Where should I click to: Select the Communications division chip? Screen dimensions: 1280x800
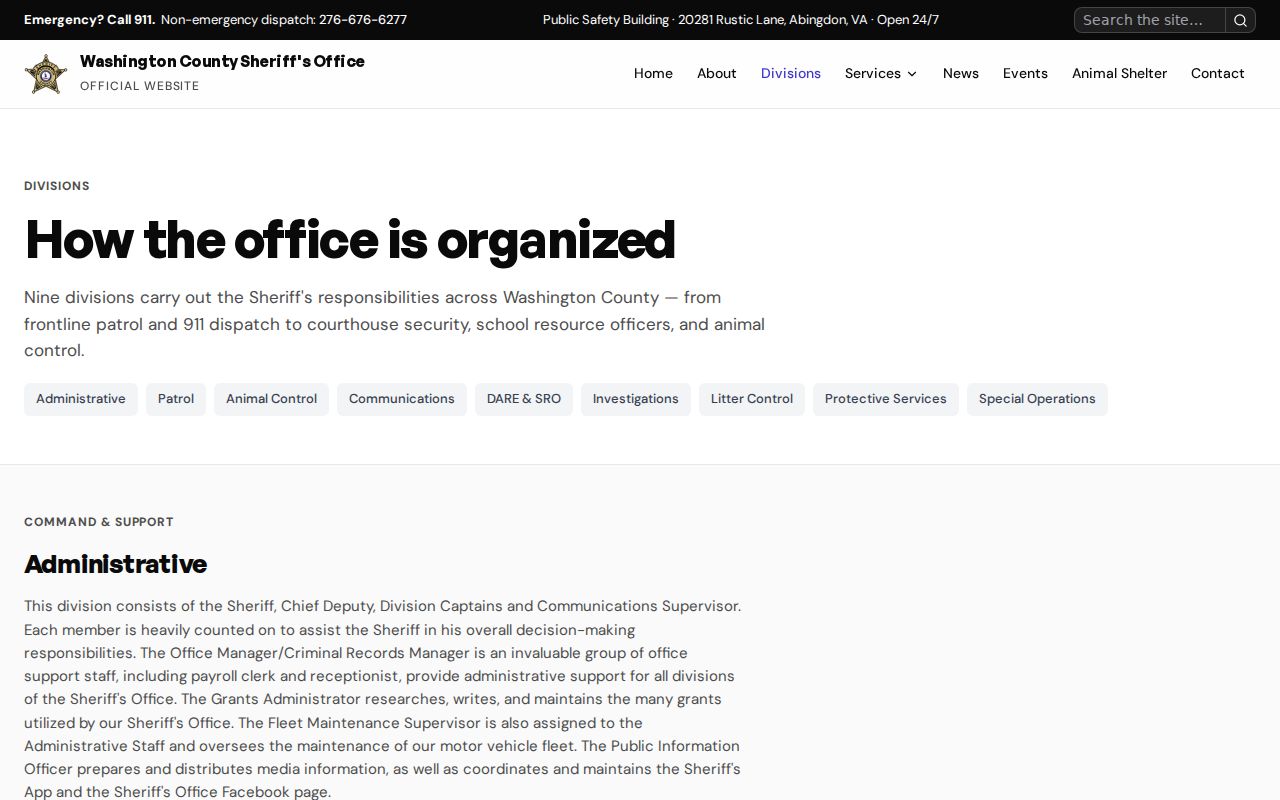[402, 399]
